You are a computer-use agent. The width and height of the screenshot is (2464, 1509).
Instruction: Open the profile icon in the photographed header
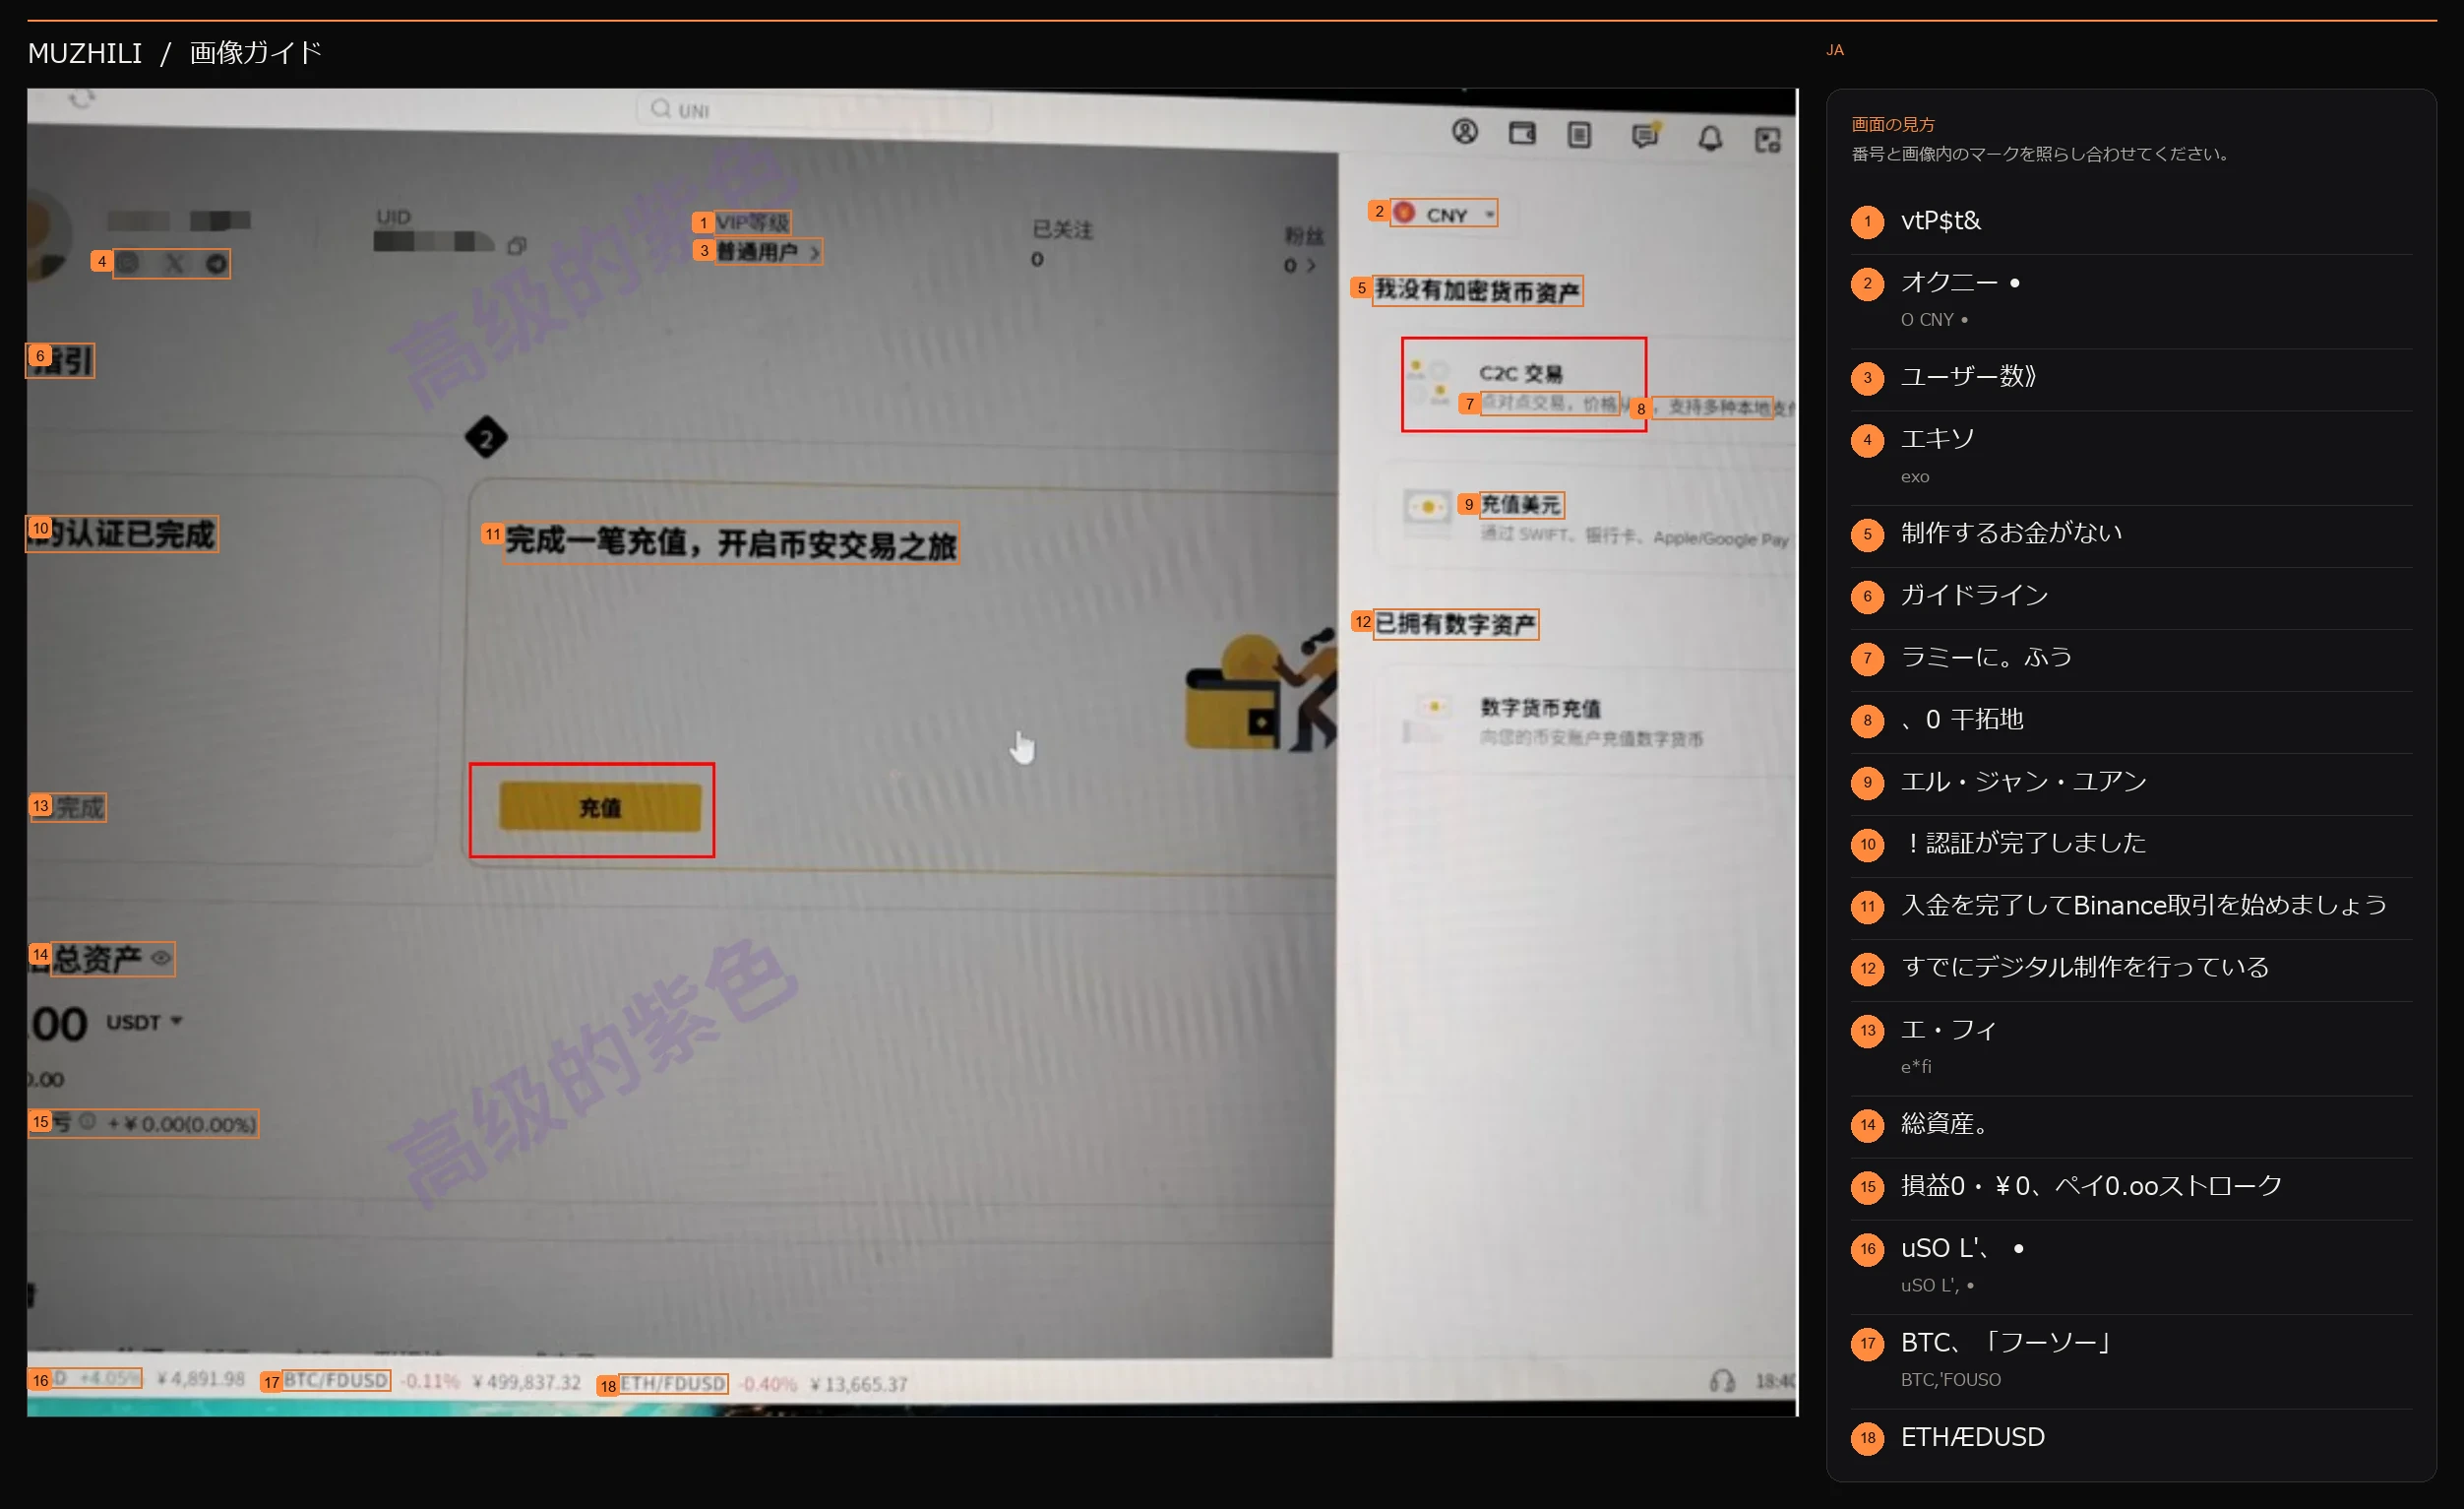1464,132
